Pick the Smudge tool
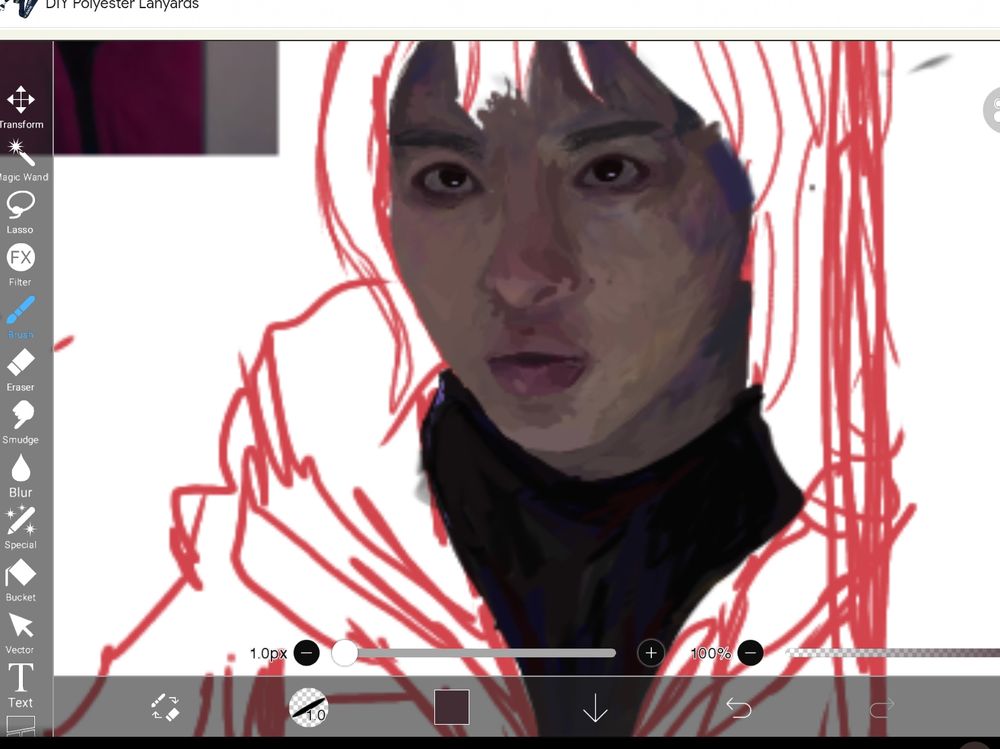This screenshot has height=749, width=1000. (20, 422)
